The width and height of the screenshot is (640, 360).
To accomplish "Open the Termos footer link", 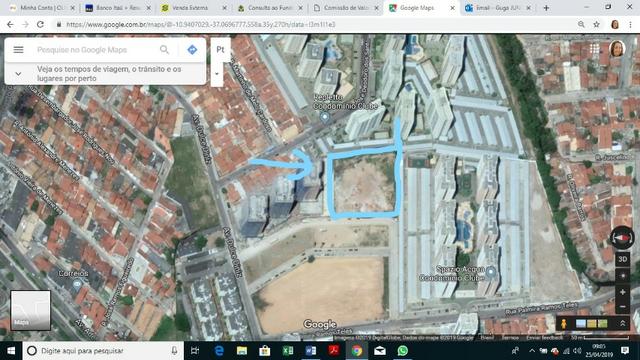I will coord(510,338).
